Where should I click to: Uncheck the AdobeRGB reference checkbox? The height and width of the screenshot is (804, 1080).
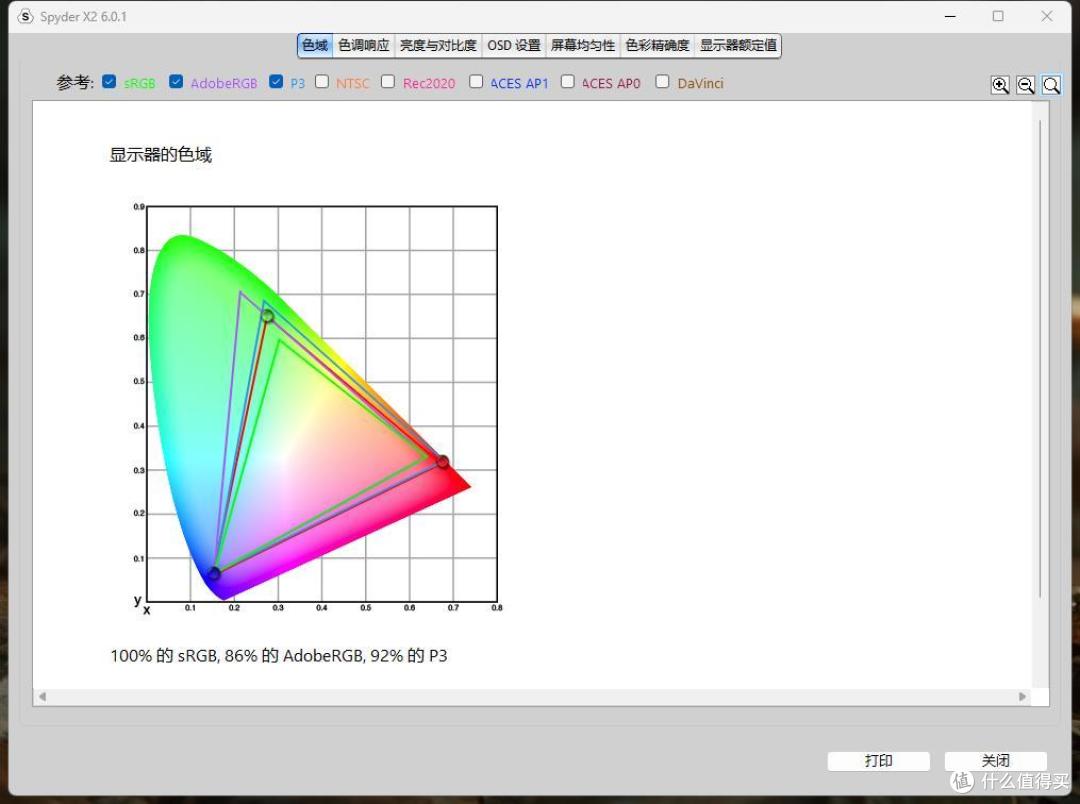pos(176,81)
